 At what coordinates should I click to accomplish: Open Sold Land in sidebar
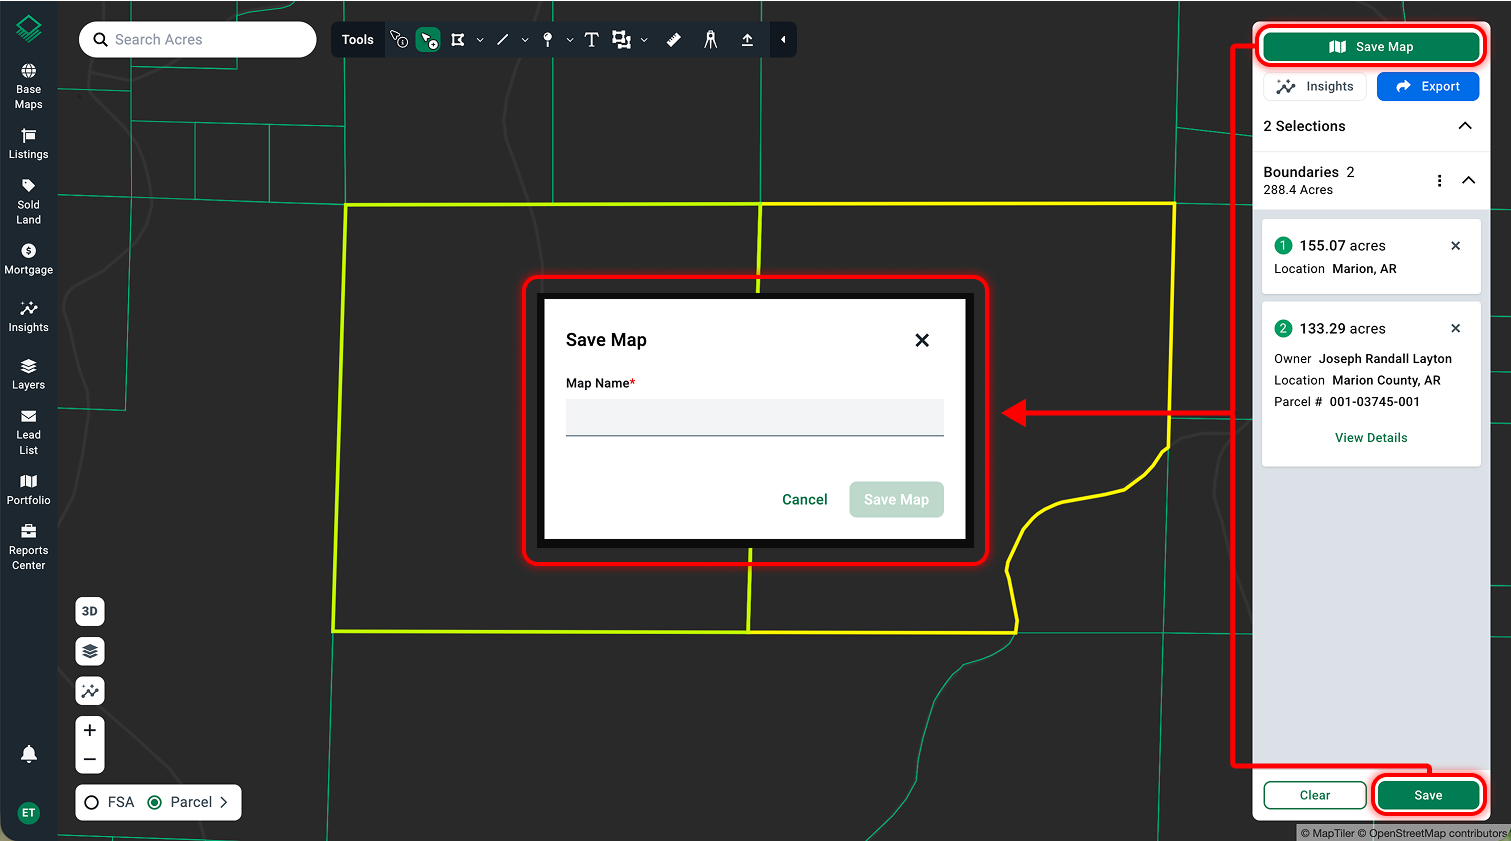pyautogui.click(x=29, y=202)
